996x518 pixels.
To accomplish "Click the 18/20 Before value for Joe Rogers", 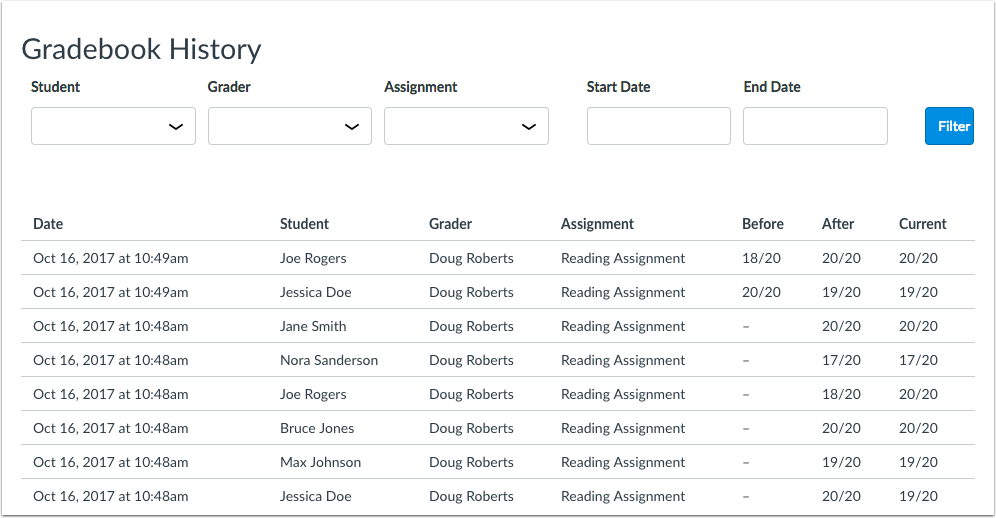I will [762, 258].
